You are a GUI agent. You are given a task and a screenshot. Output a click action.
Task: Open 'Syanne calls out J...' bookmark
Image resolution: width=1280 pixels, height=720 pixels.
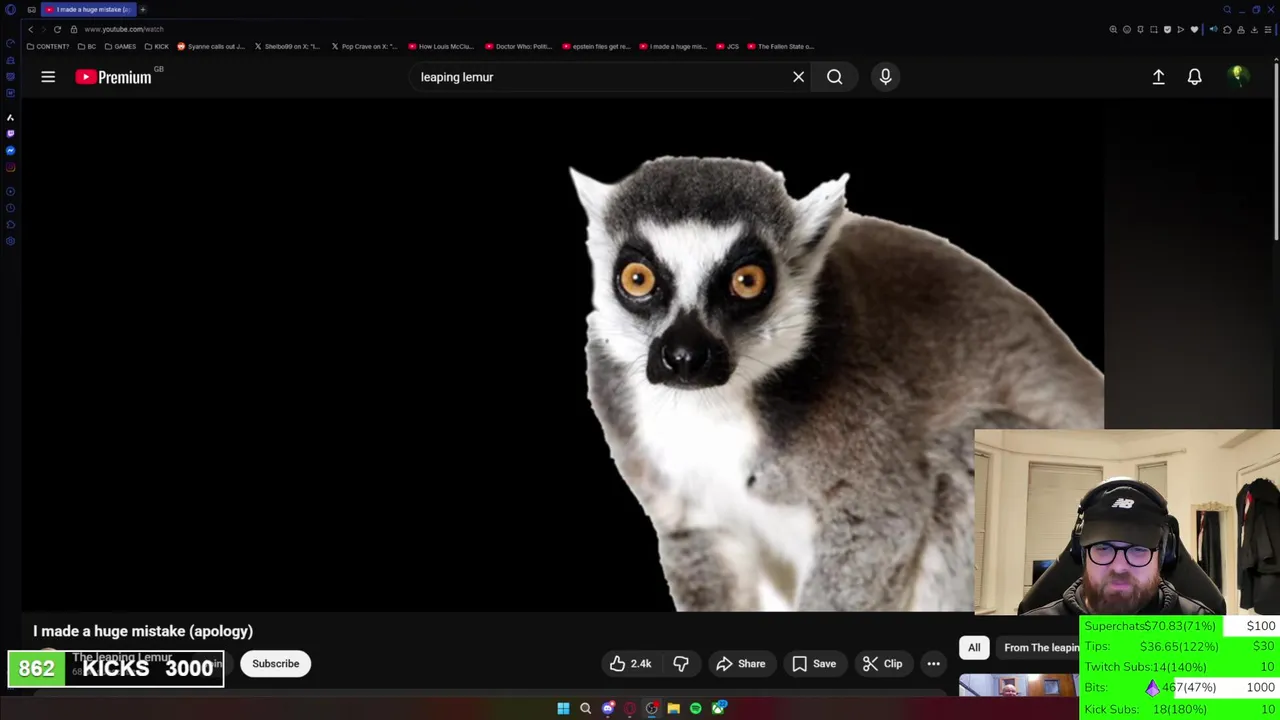(211, 46)
